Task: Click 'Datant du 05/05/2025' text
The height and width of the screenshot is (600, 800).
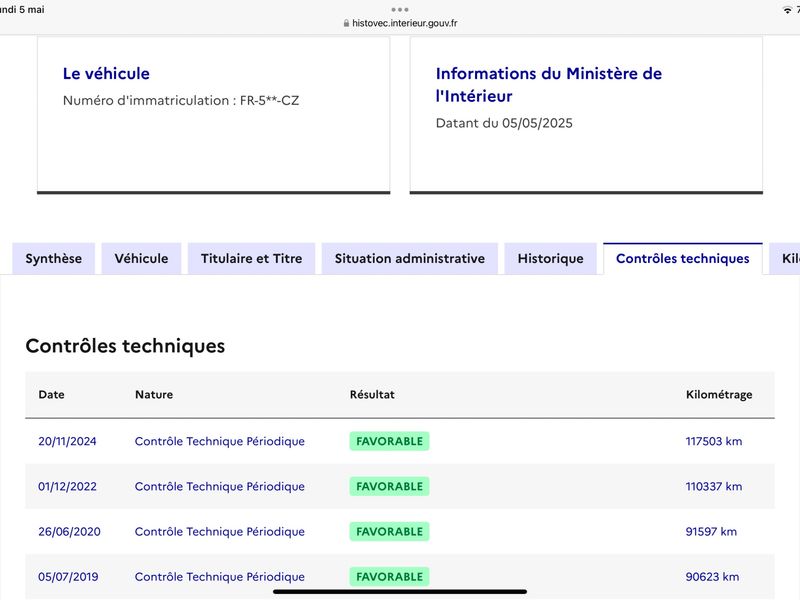Action: click(504, 123)
